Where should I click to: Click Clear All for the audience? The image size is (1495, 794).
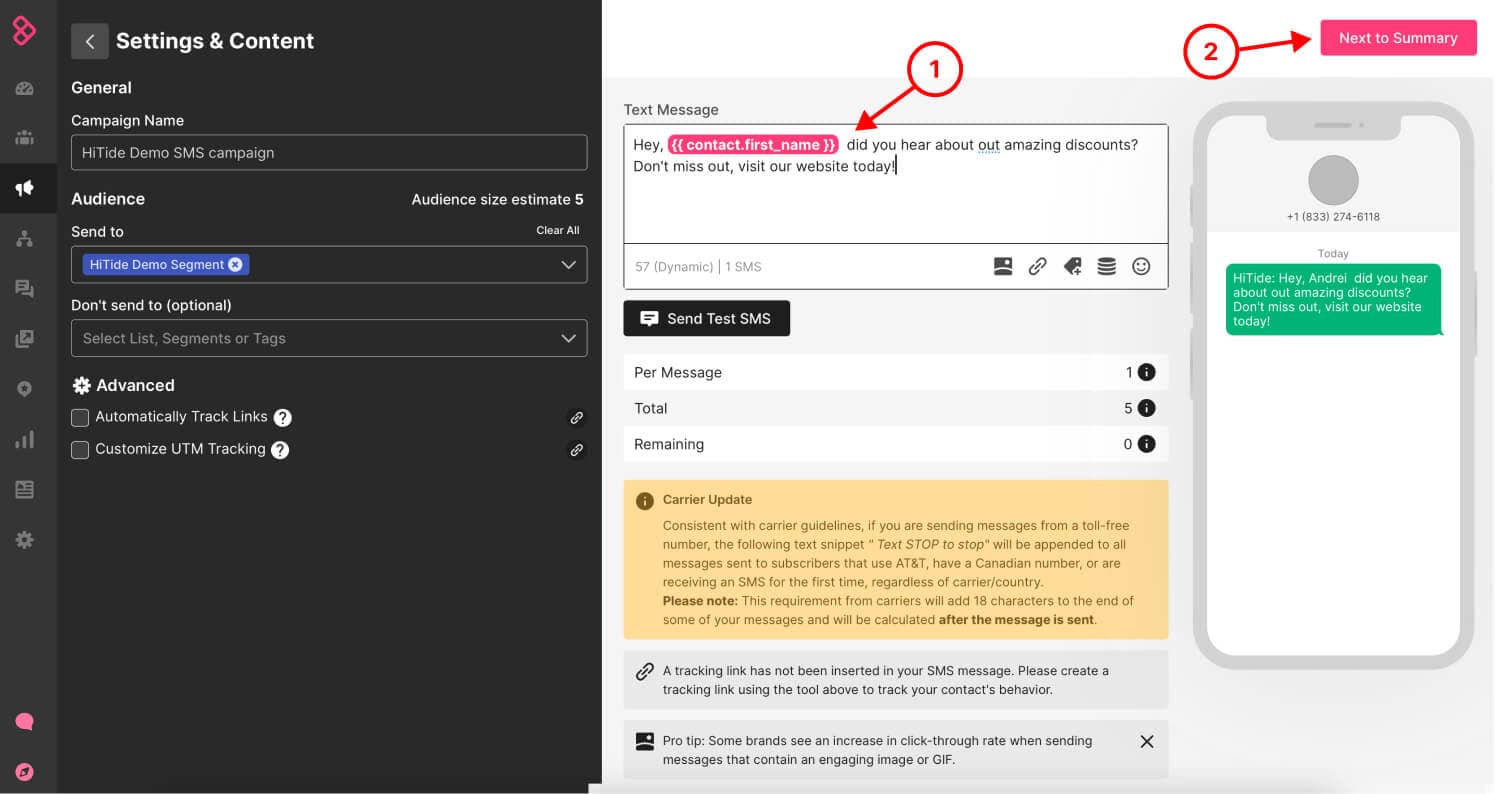(557, 230)
